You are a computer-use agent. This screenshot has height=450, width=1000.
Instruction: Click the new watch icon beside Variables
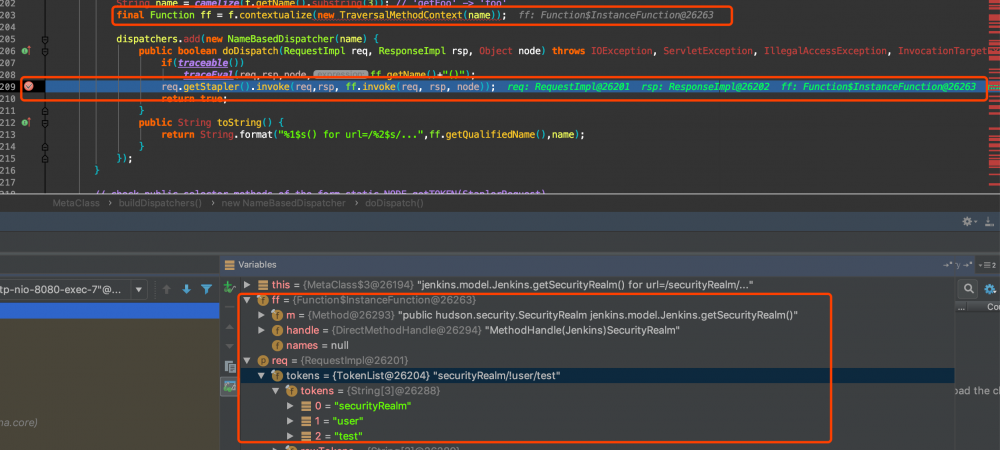coord(229,285)
